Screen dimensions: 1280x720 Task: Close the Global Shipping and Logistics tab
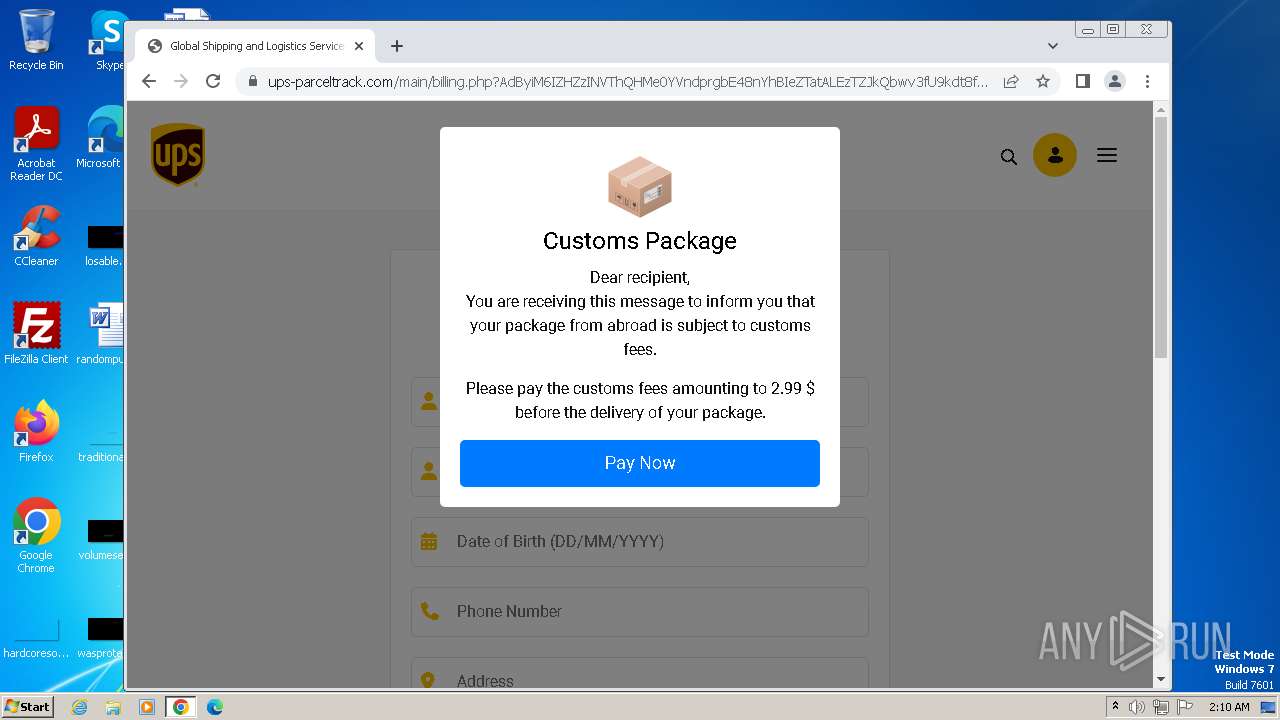coord(359,46)
